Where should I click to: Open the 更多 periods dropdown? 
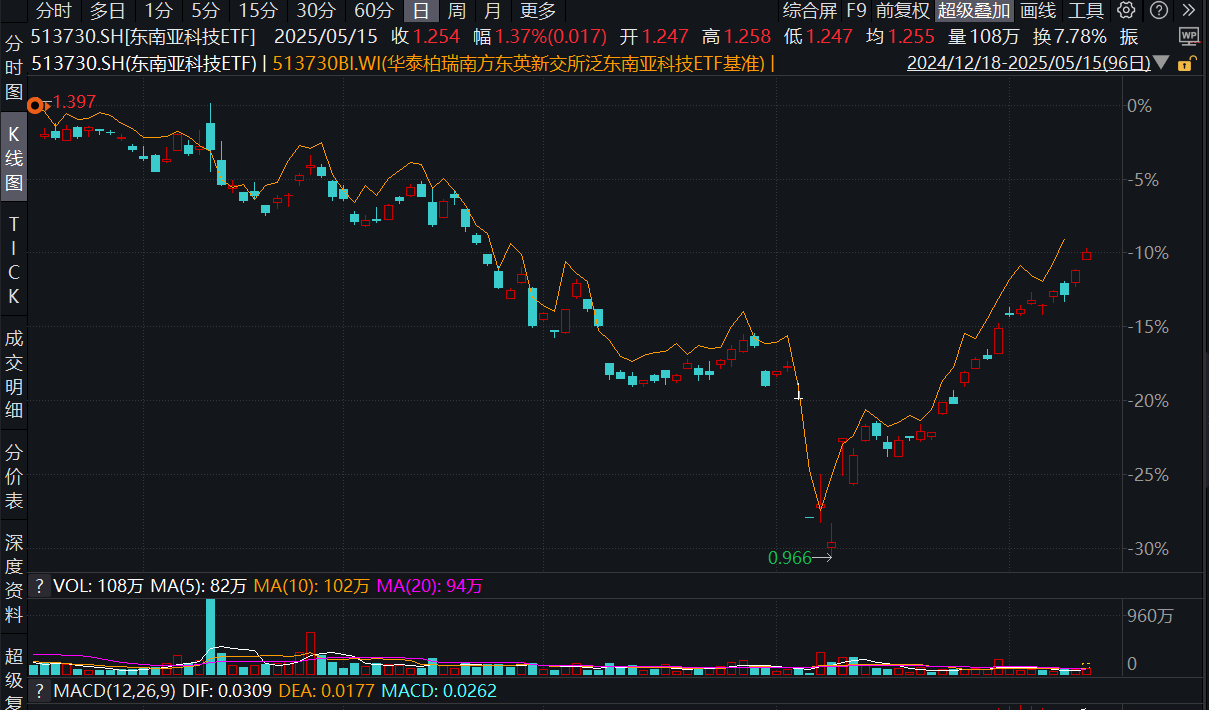pyautogui.click(x=538, y=11)
